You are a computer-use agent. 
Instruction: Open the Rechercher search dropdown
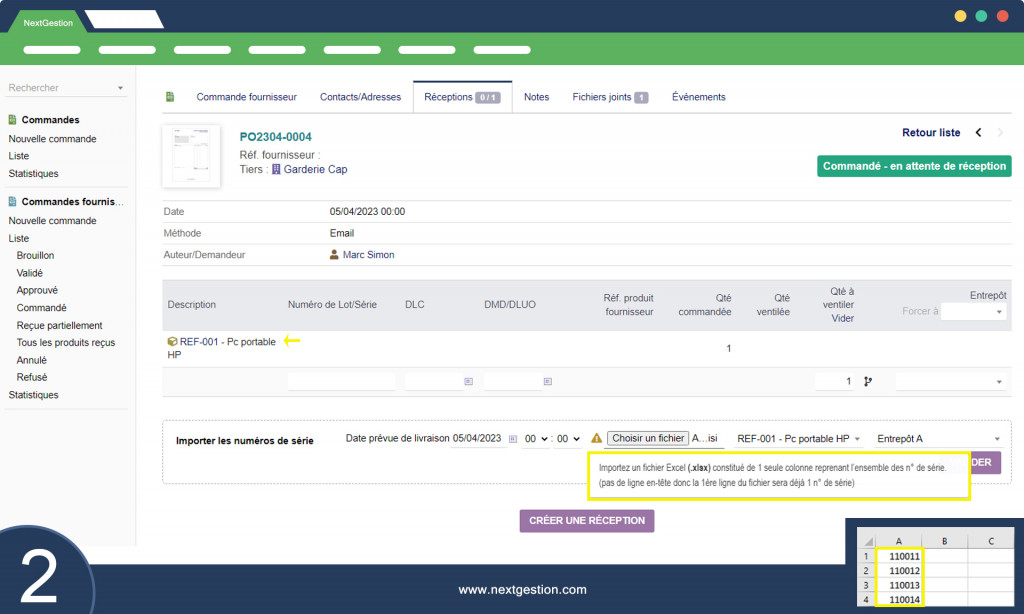(x=65, y=88)
